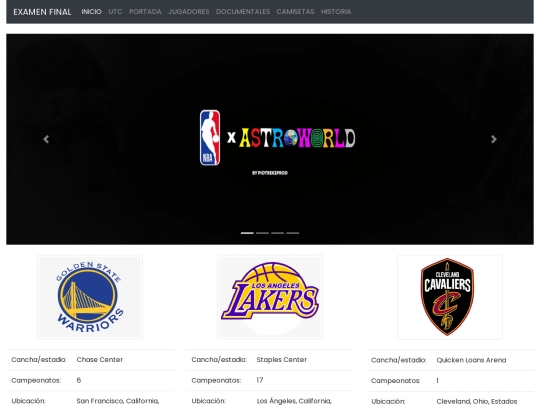Select the second carousel slide indicator
Image resolution: width=540 pixels, height=405 pixels.
pos(262,233)
